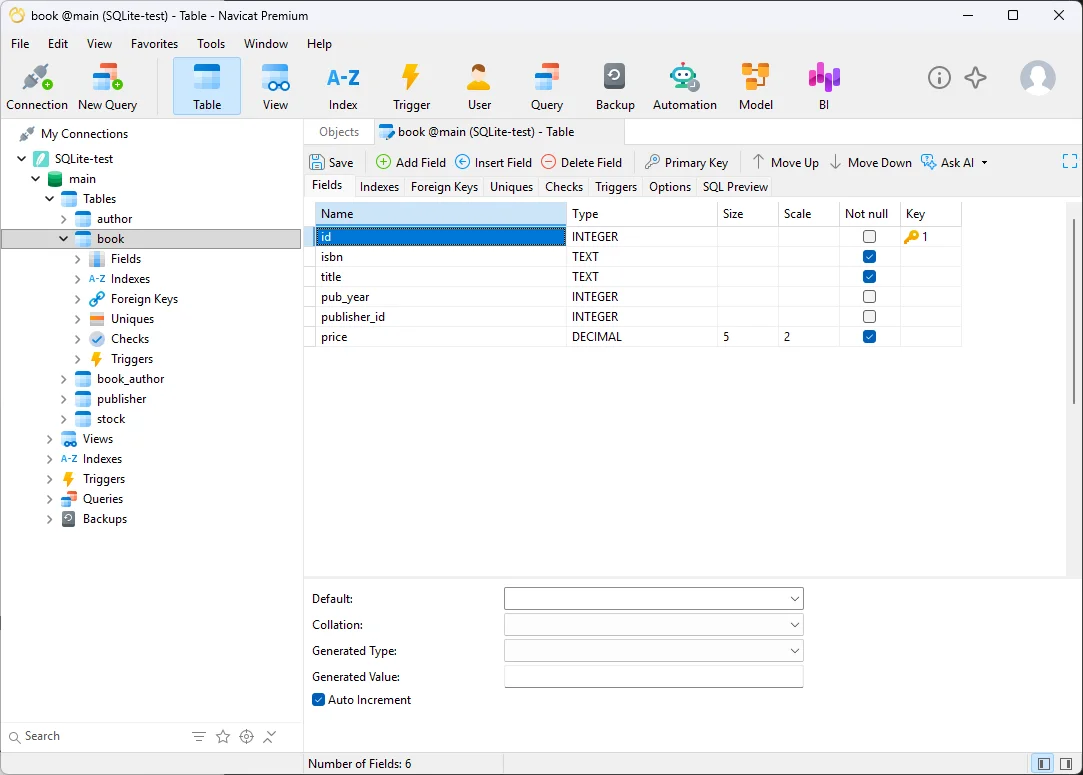The width and height of the screenshot is (1083, 775).
Task: Click the filter lines icon beside Search
Action: click(199, 736)
